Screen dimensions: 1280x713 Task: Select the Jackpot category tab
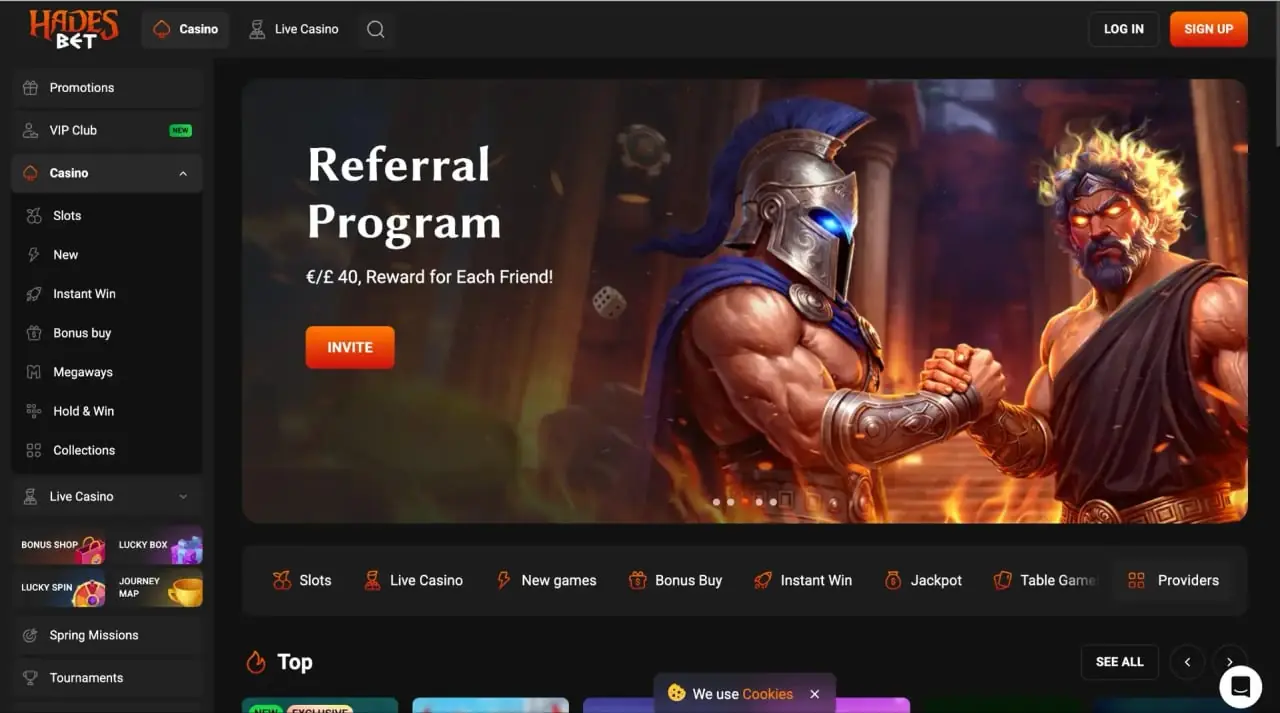923,580
